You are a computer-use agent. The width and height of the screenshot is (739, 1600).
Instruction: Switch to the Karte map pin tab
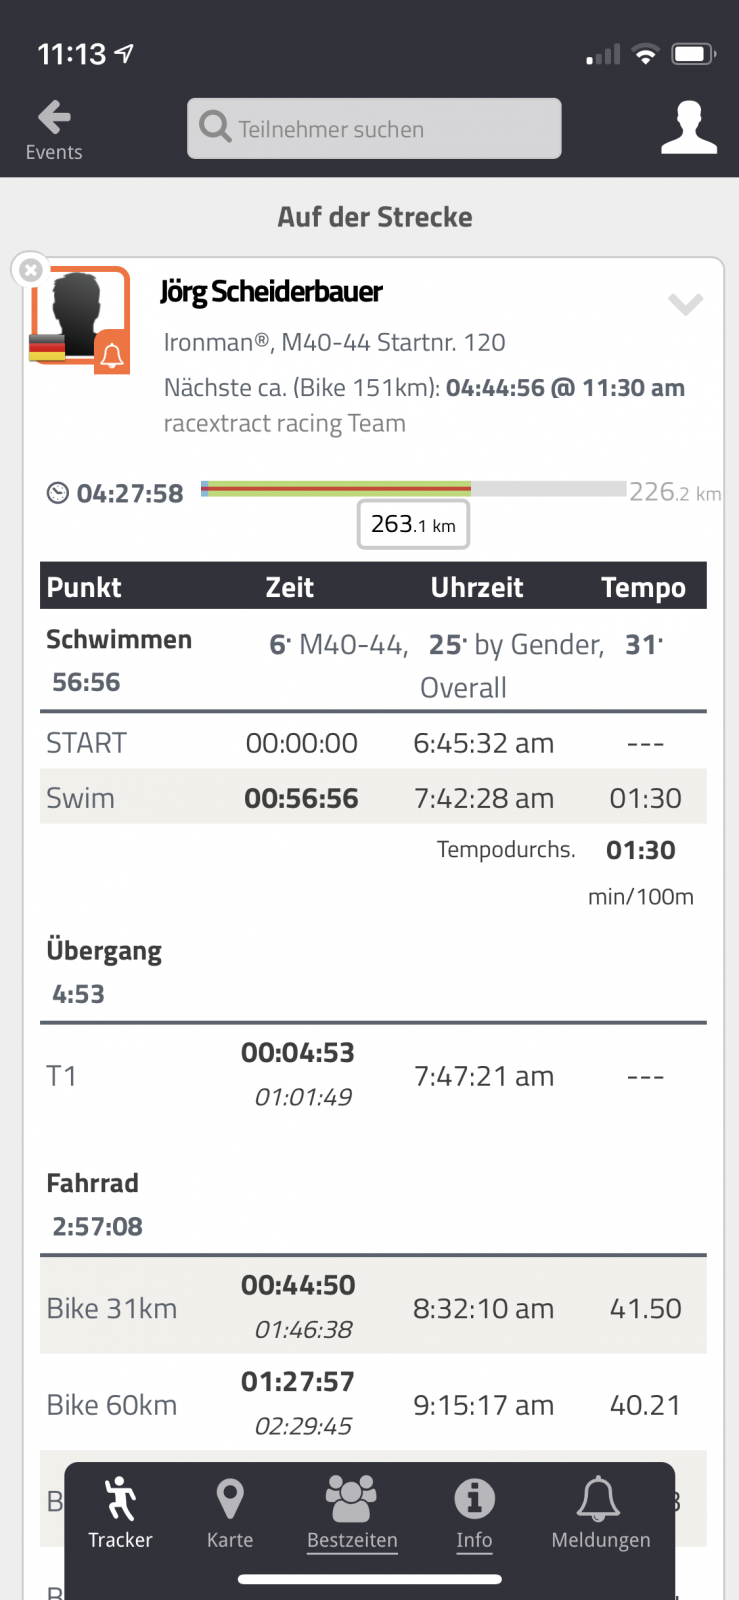230,1513
